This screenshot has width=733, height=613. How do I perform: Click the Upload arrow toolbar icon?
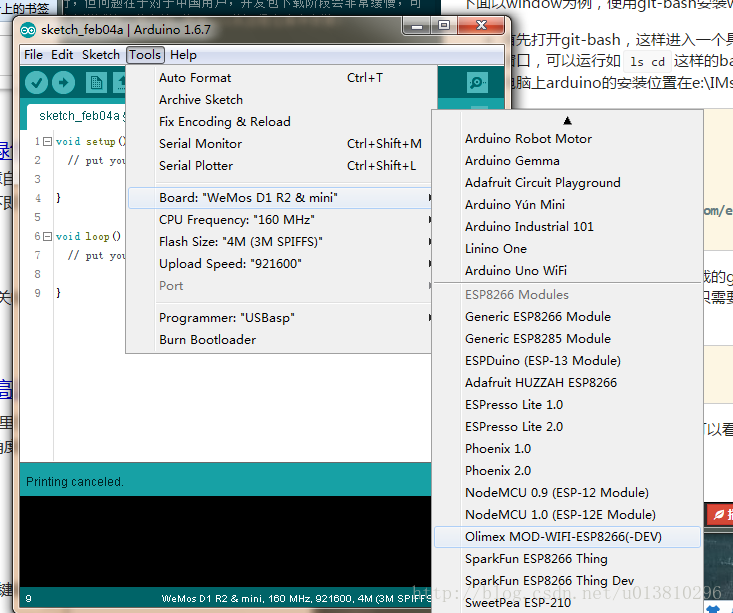(x=63, y=83)
